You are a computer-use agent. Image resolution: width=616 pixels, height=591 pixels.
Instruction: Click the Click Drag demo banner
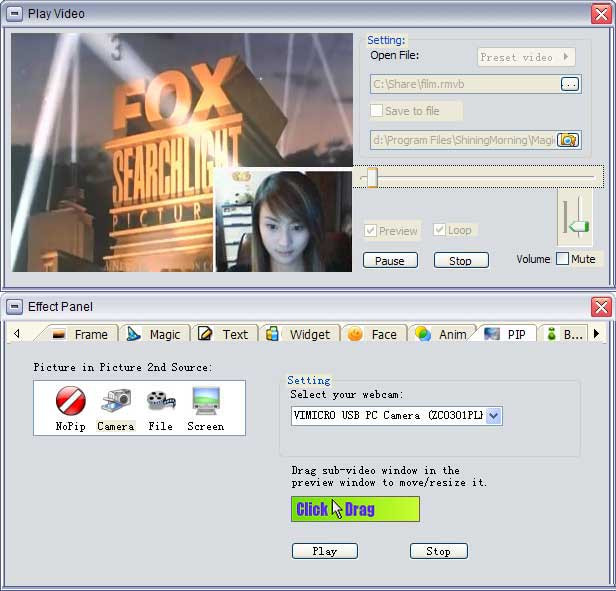tap(355, 509)
